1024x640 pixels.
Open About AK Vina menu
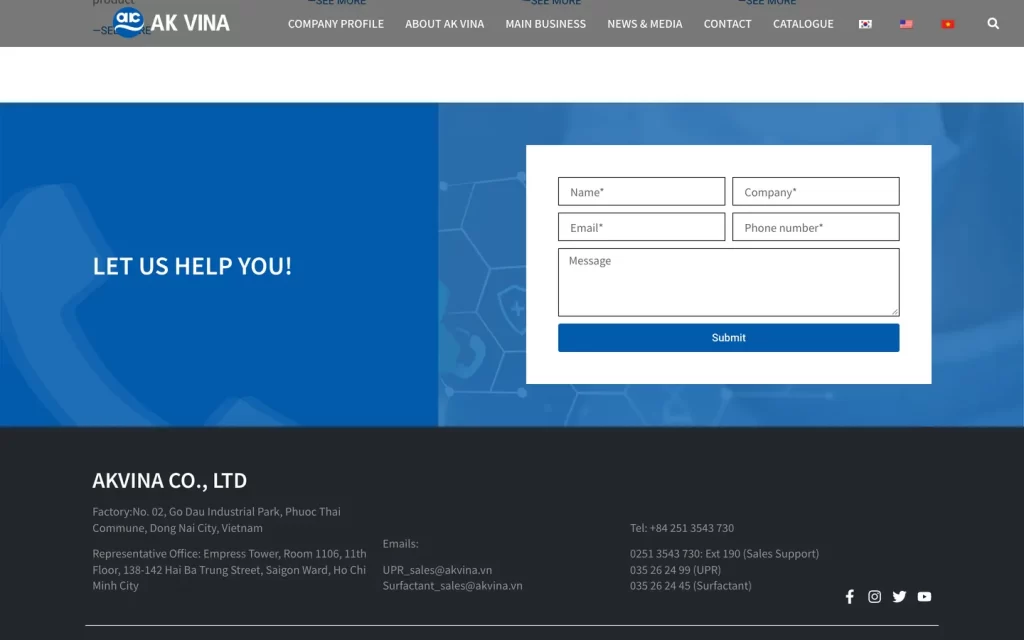(x=445, y=24)
